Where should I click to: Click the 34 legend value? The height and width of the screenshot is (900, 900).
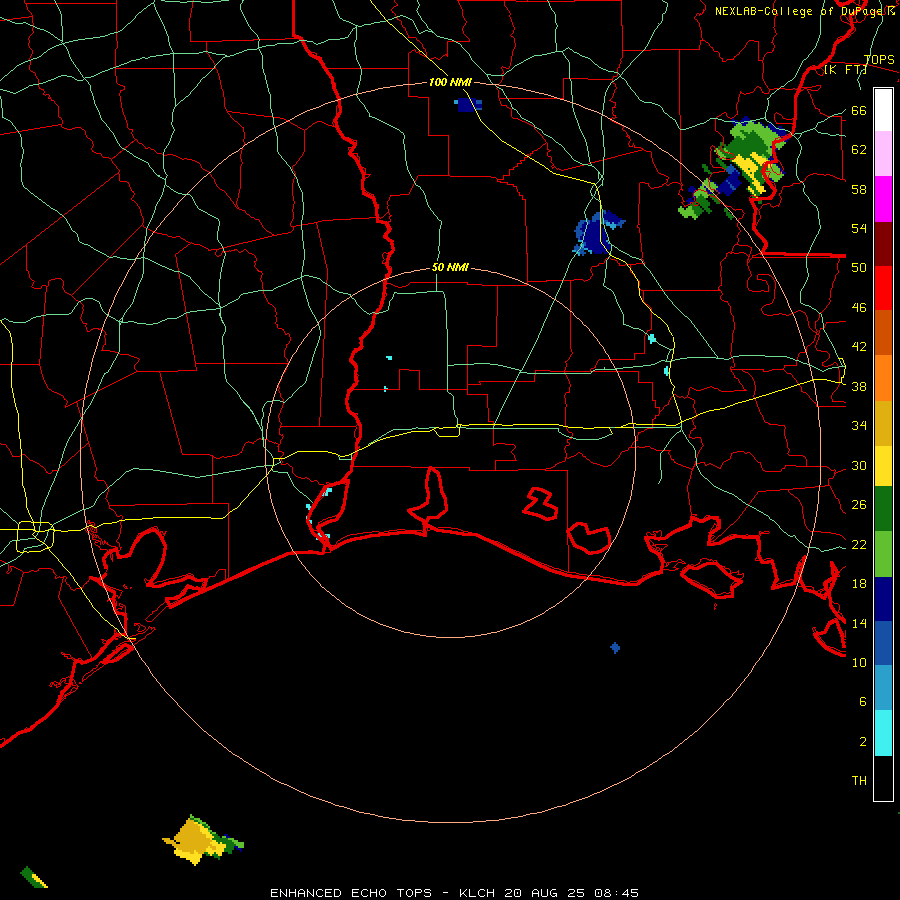click(859, 426)
